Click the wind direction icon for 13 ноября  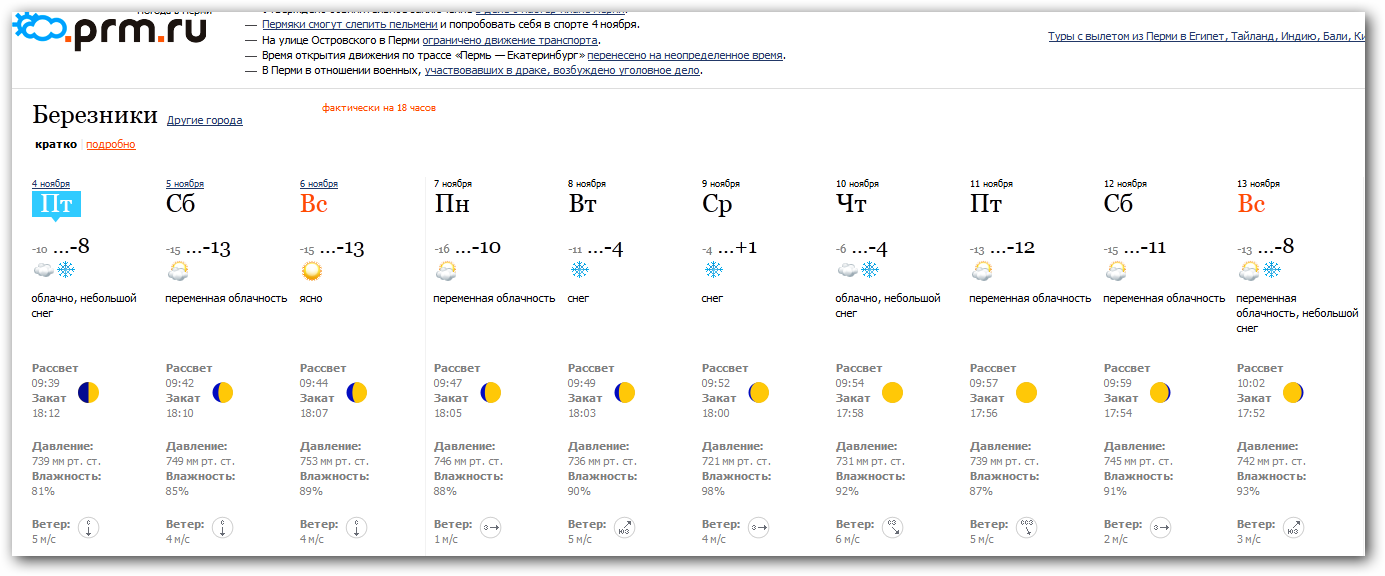tap(1293, 527)
